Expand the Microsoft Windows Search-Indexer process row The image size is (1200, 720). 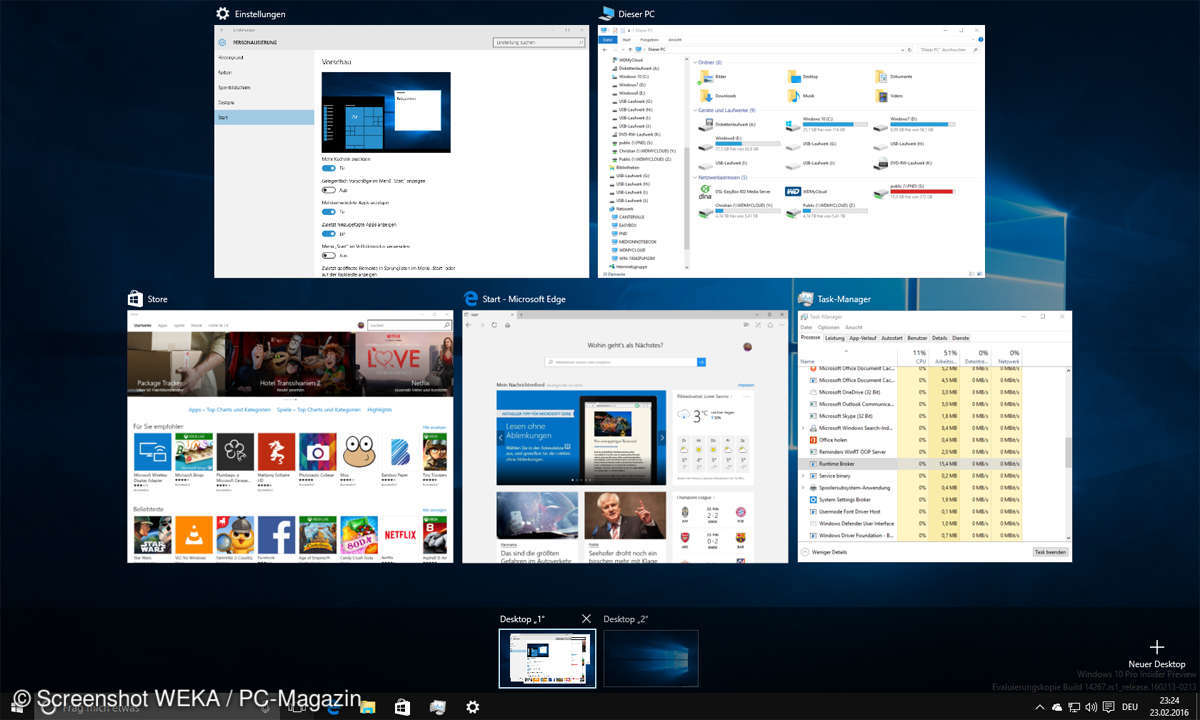(x=804, y=427)
